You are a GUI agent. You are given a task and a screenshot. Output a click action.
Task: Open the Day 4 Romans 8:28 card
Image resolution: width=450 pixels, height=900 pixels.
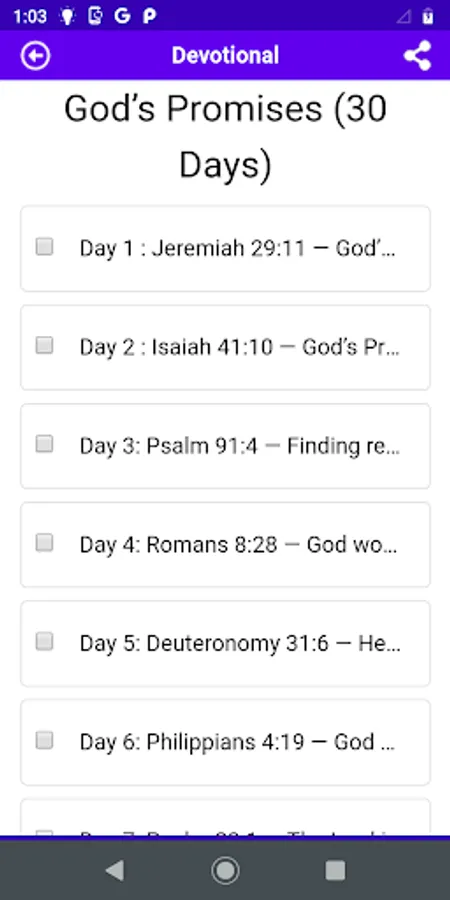pyautogui.click(x=225, y=545)
